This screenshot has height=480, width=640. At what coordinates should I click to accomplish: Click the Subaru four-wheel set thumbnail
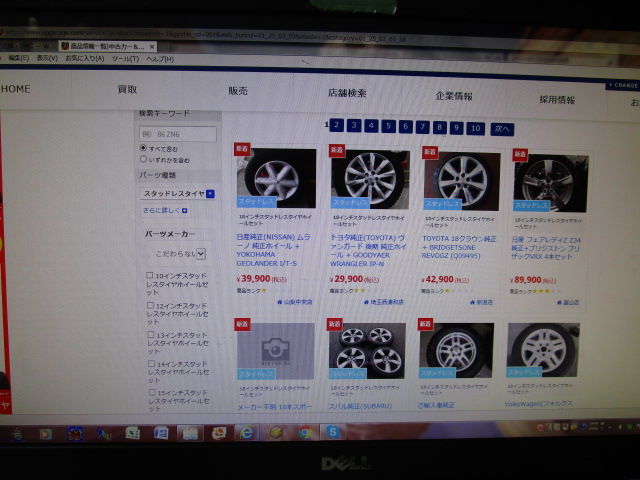(x=367, y=351)
